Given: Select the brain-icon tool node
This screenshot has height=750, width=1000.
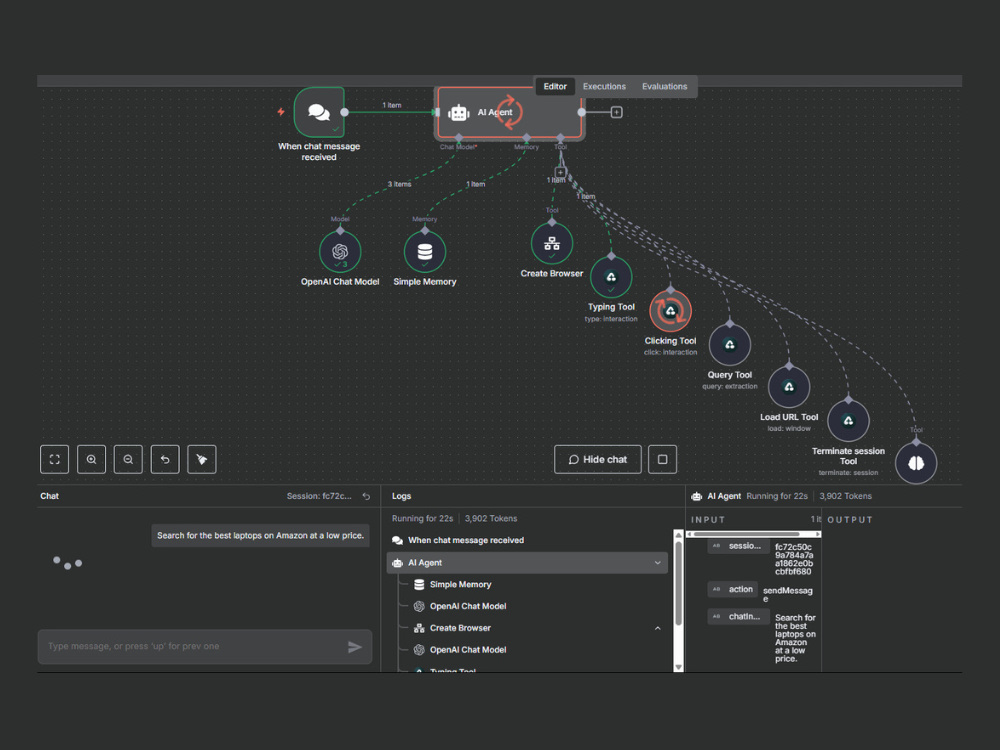Looking at the screenshot, I should click(916, 463).
